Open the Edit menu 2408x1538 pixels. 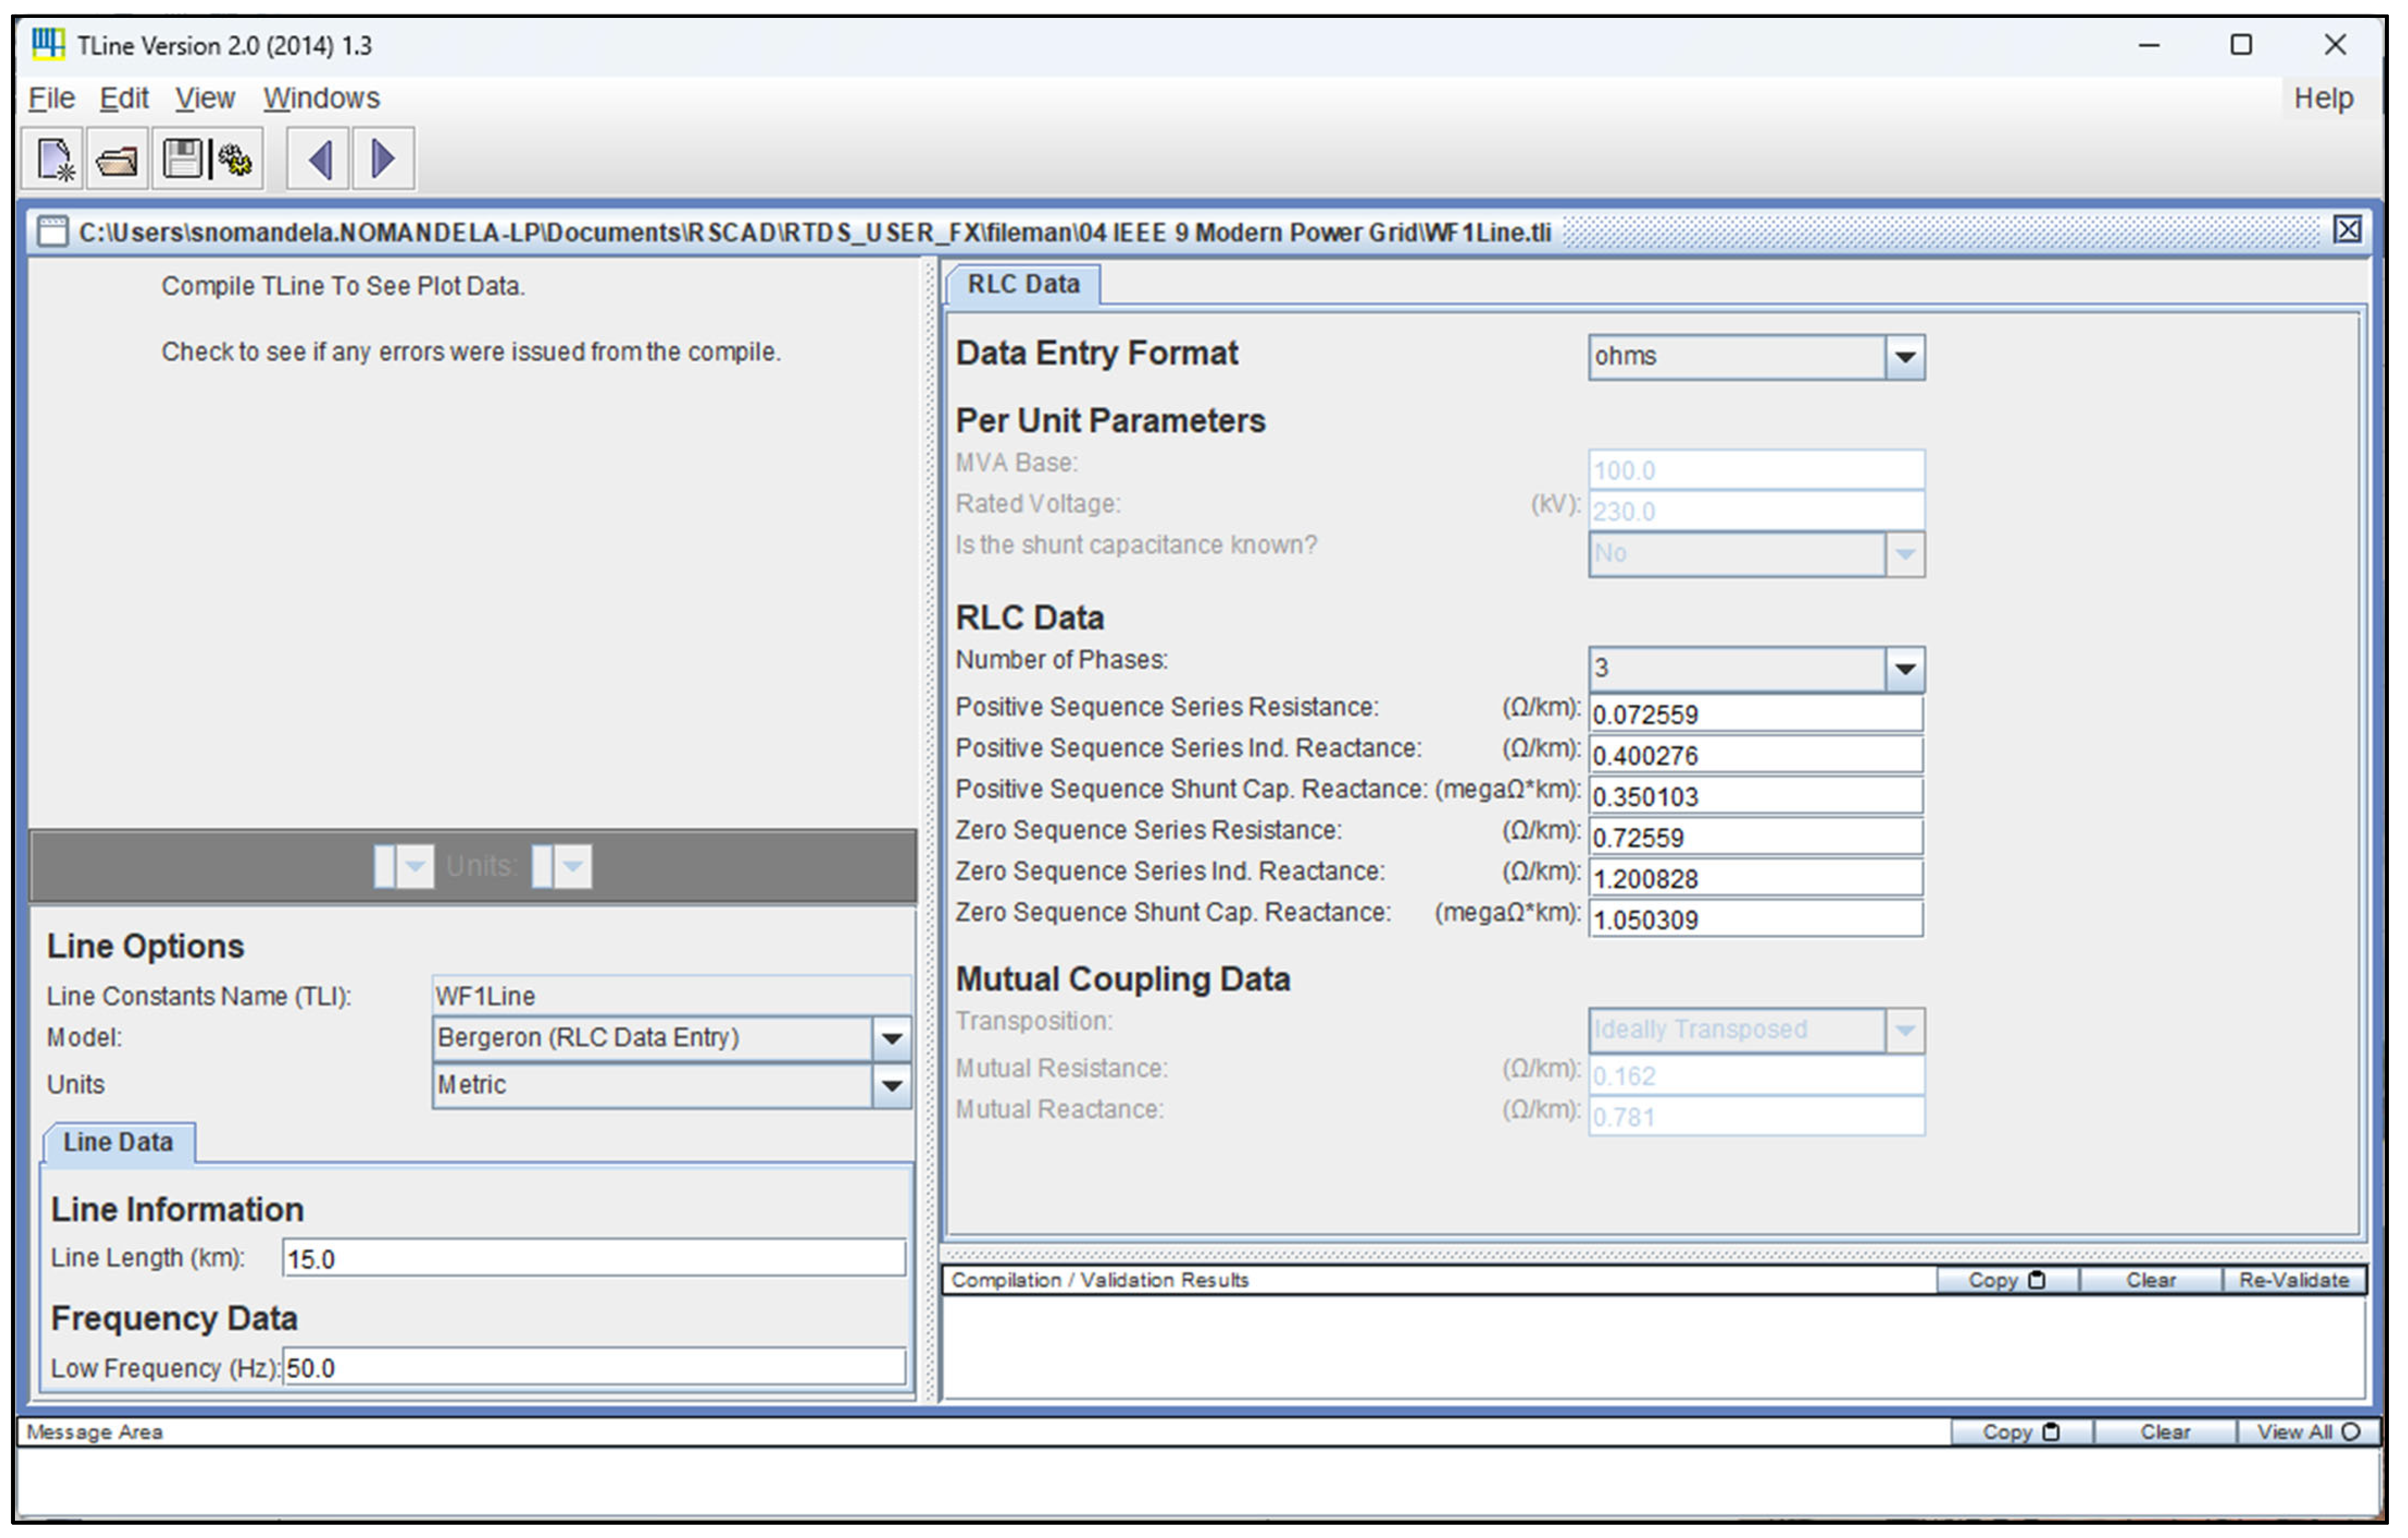click(124, 98)
